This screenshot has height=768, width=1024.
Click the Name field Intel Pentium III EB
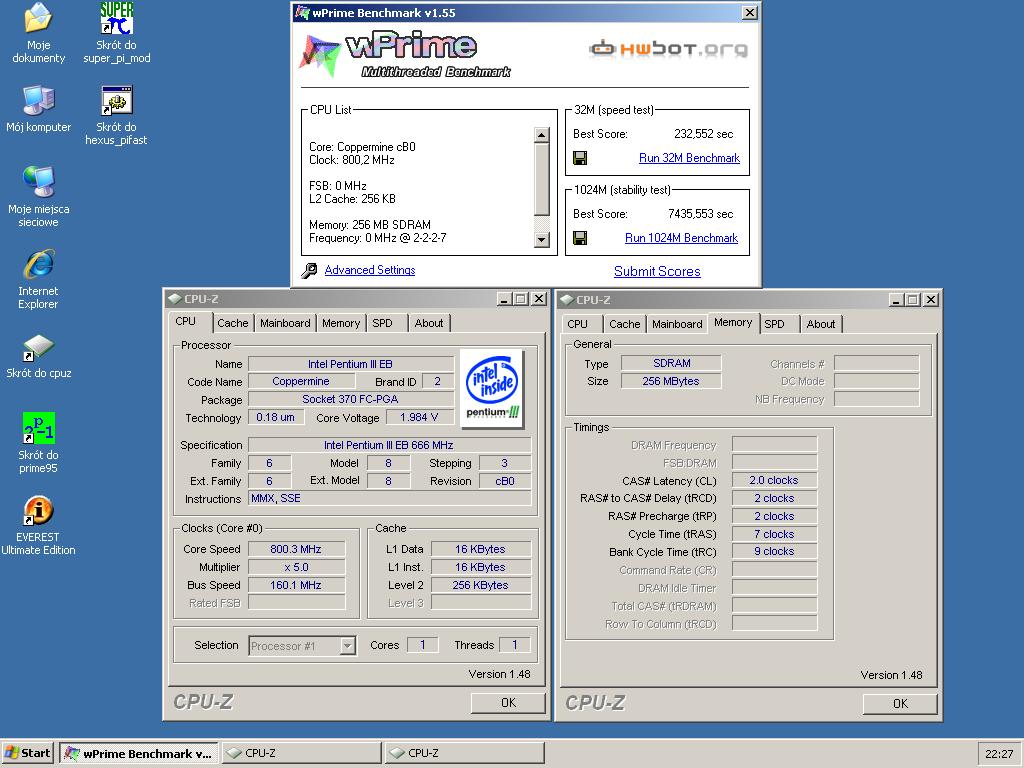(x=351, y=364)
